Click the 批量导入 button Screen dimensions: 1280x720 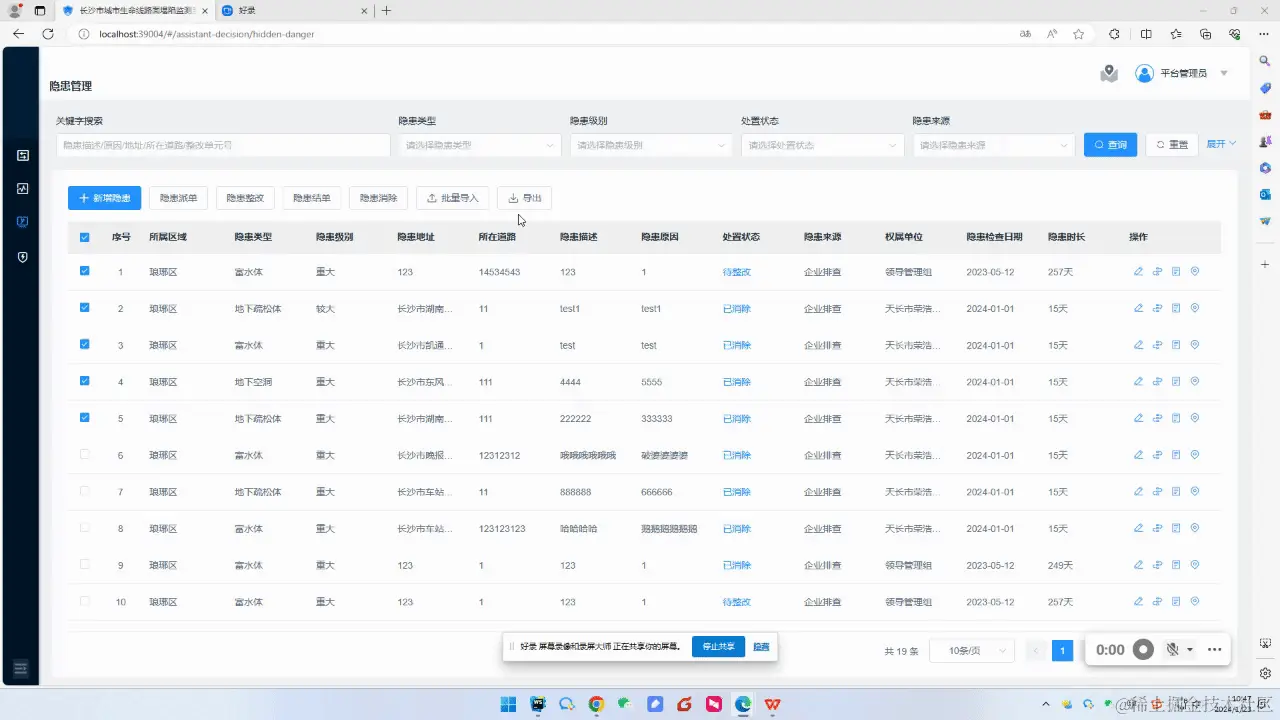pyautogui.click(x=453, y=198)
